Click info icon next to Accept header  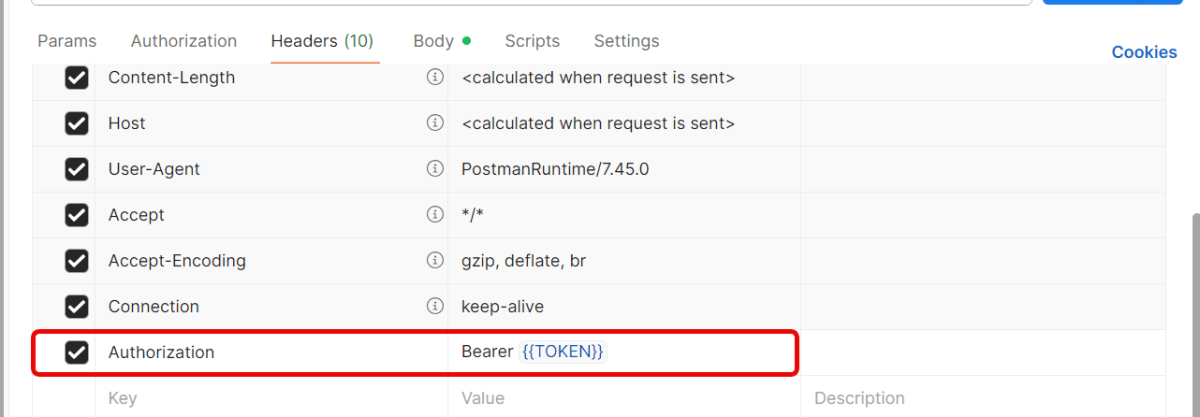click(x=435, y=215)
